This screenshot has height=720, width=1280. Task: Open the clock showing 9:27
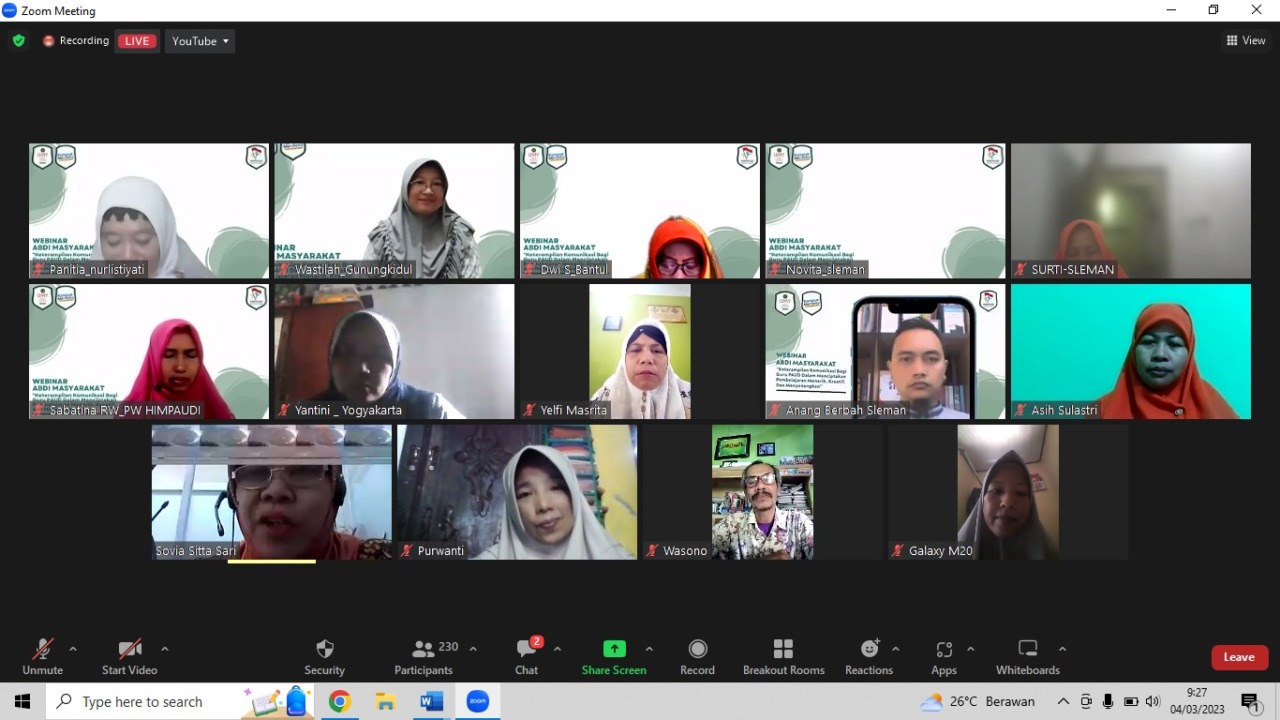pos(1196,701)
